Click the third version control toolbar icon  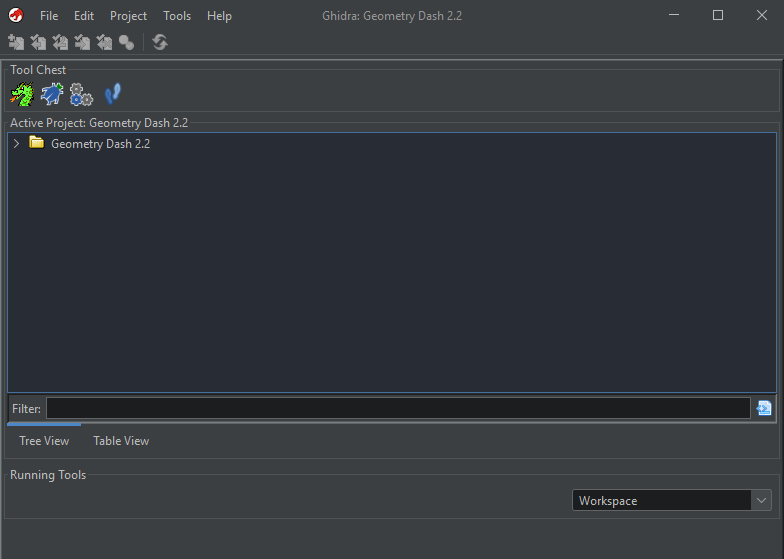[x=60, y=42]
